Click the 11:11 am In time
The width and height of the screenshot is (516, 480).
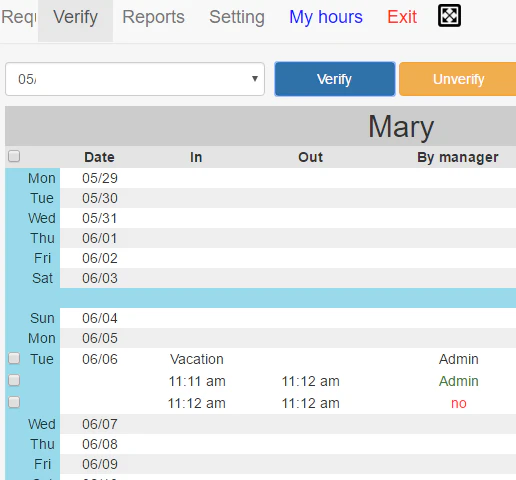[x=197, y=381]
